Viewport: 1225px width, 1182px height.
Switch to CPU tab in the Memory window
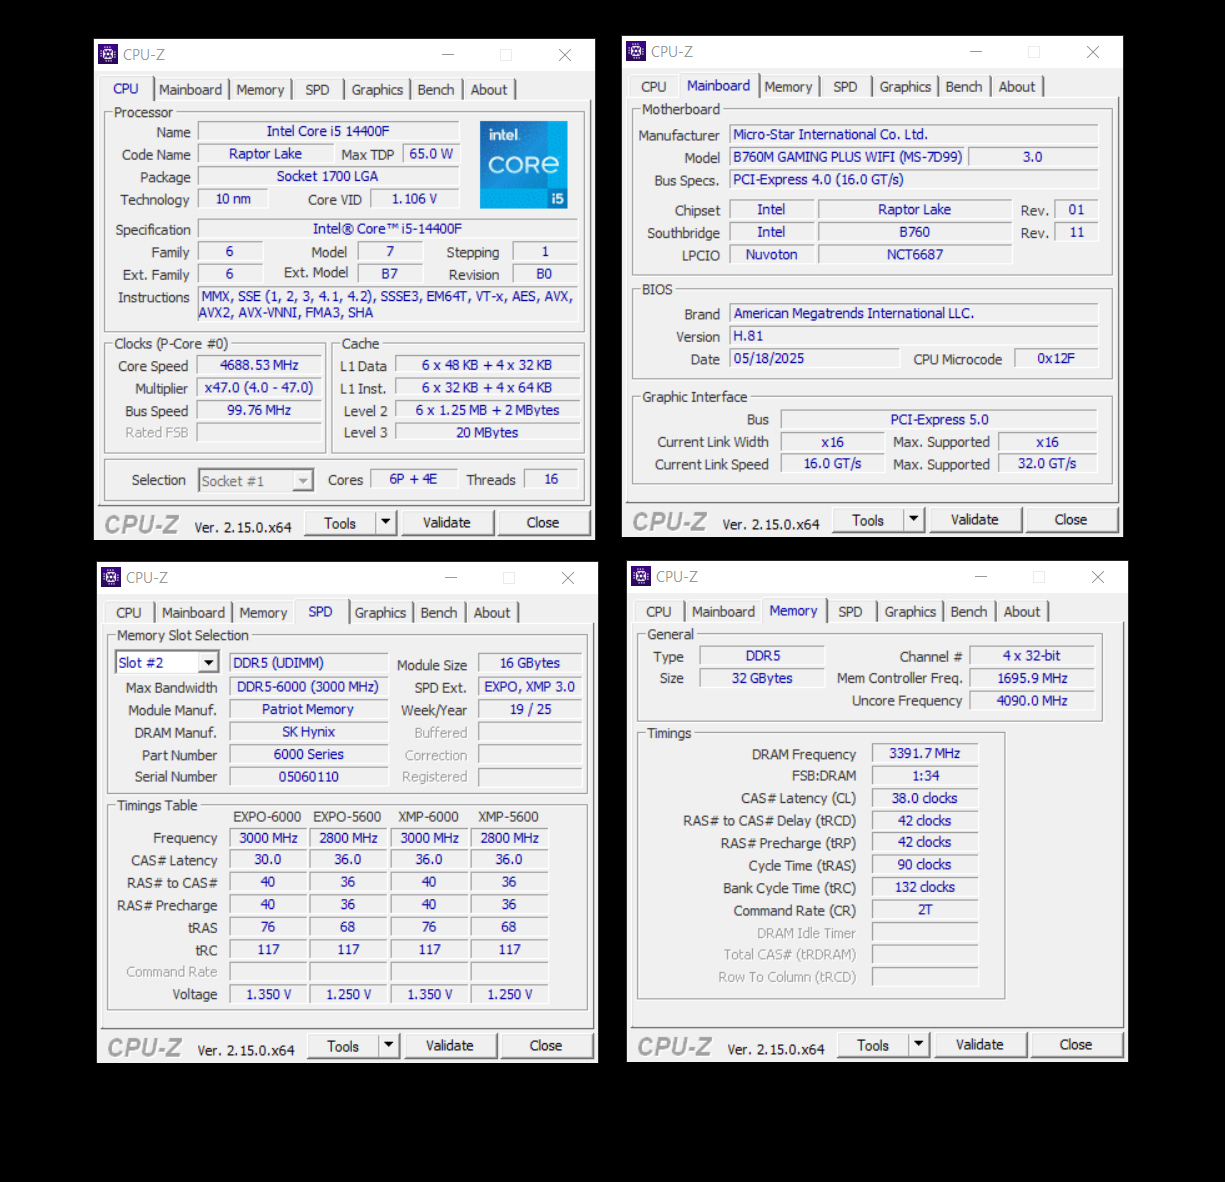pos(659,612)
